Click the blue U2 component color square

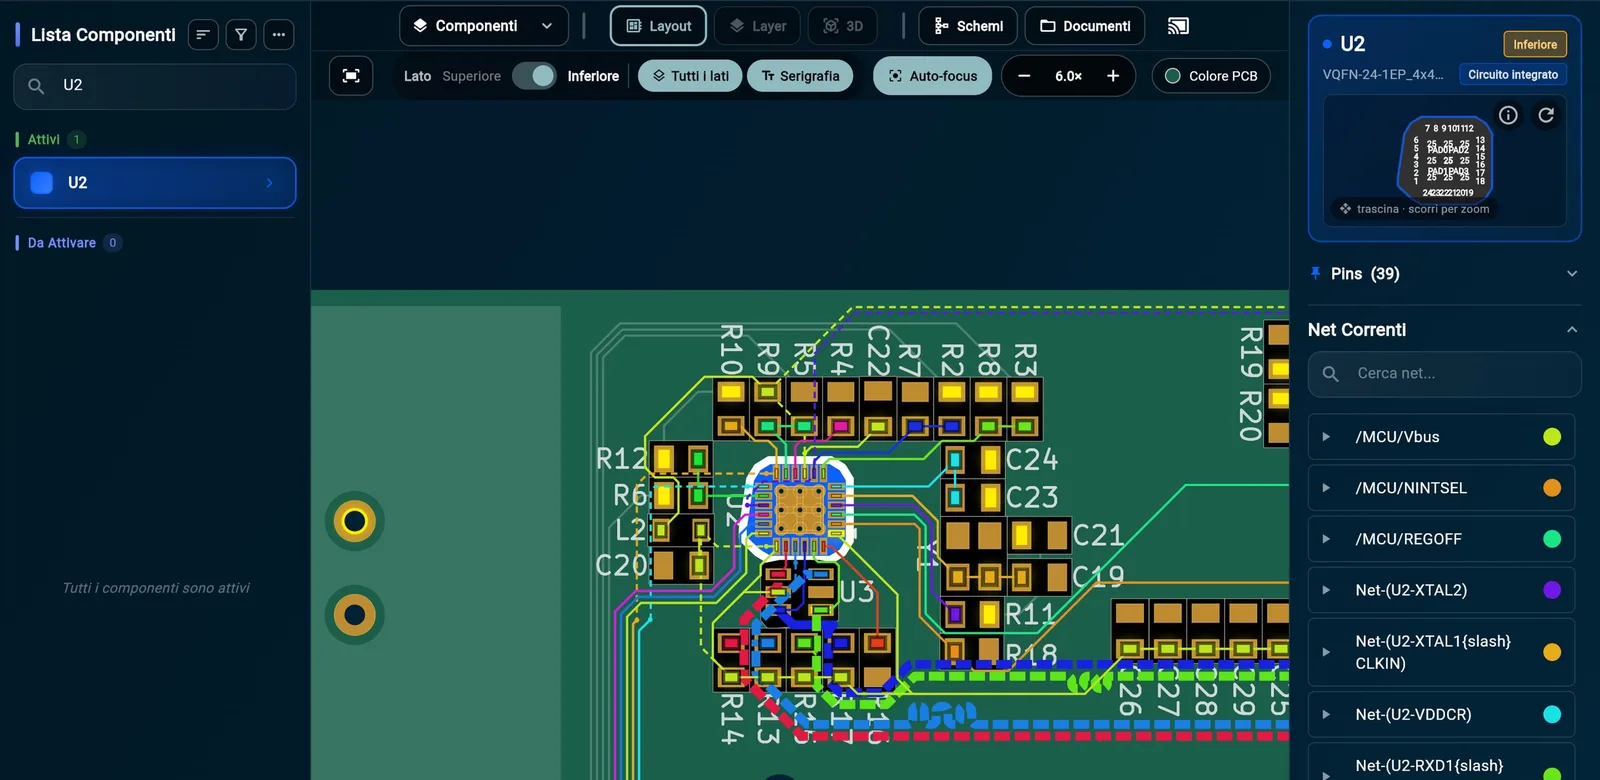[42, 183]
